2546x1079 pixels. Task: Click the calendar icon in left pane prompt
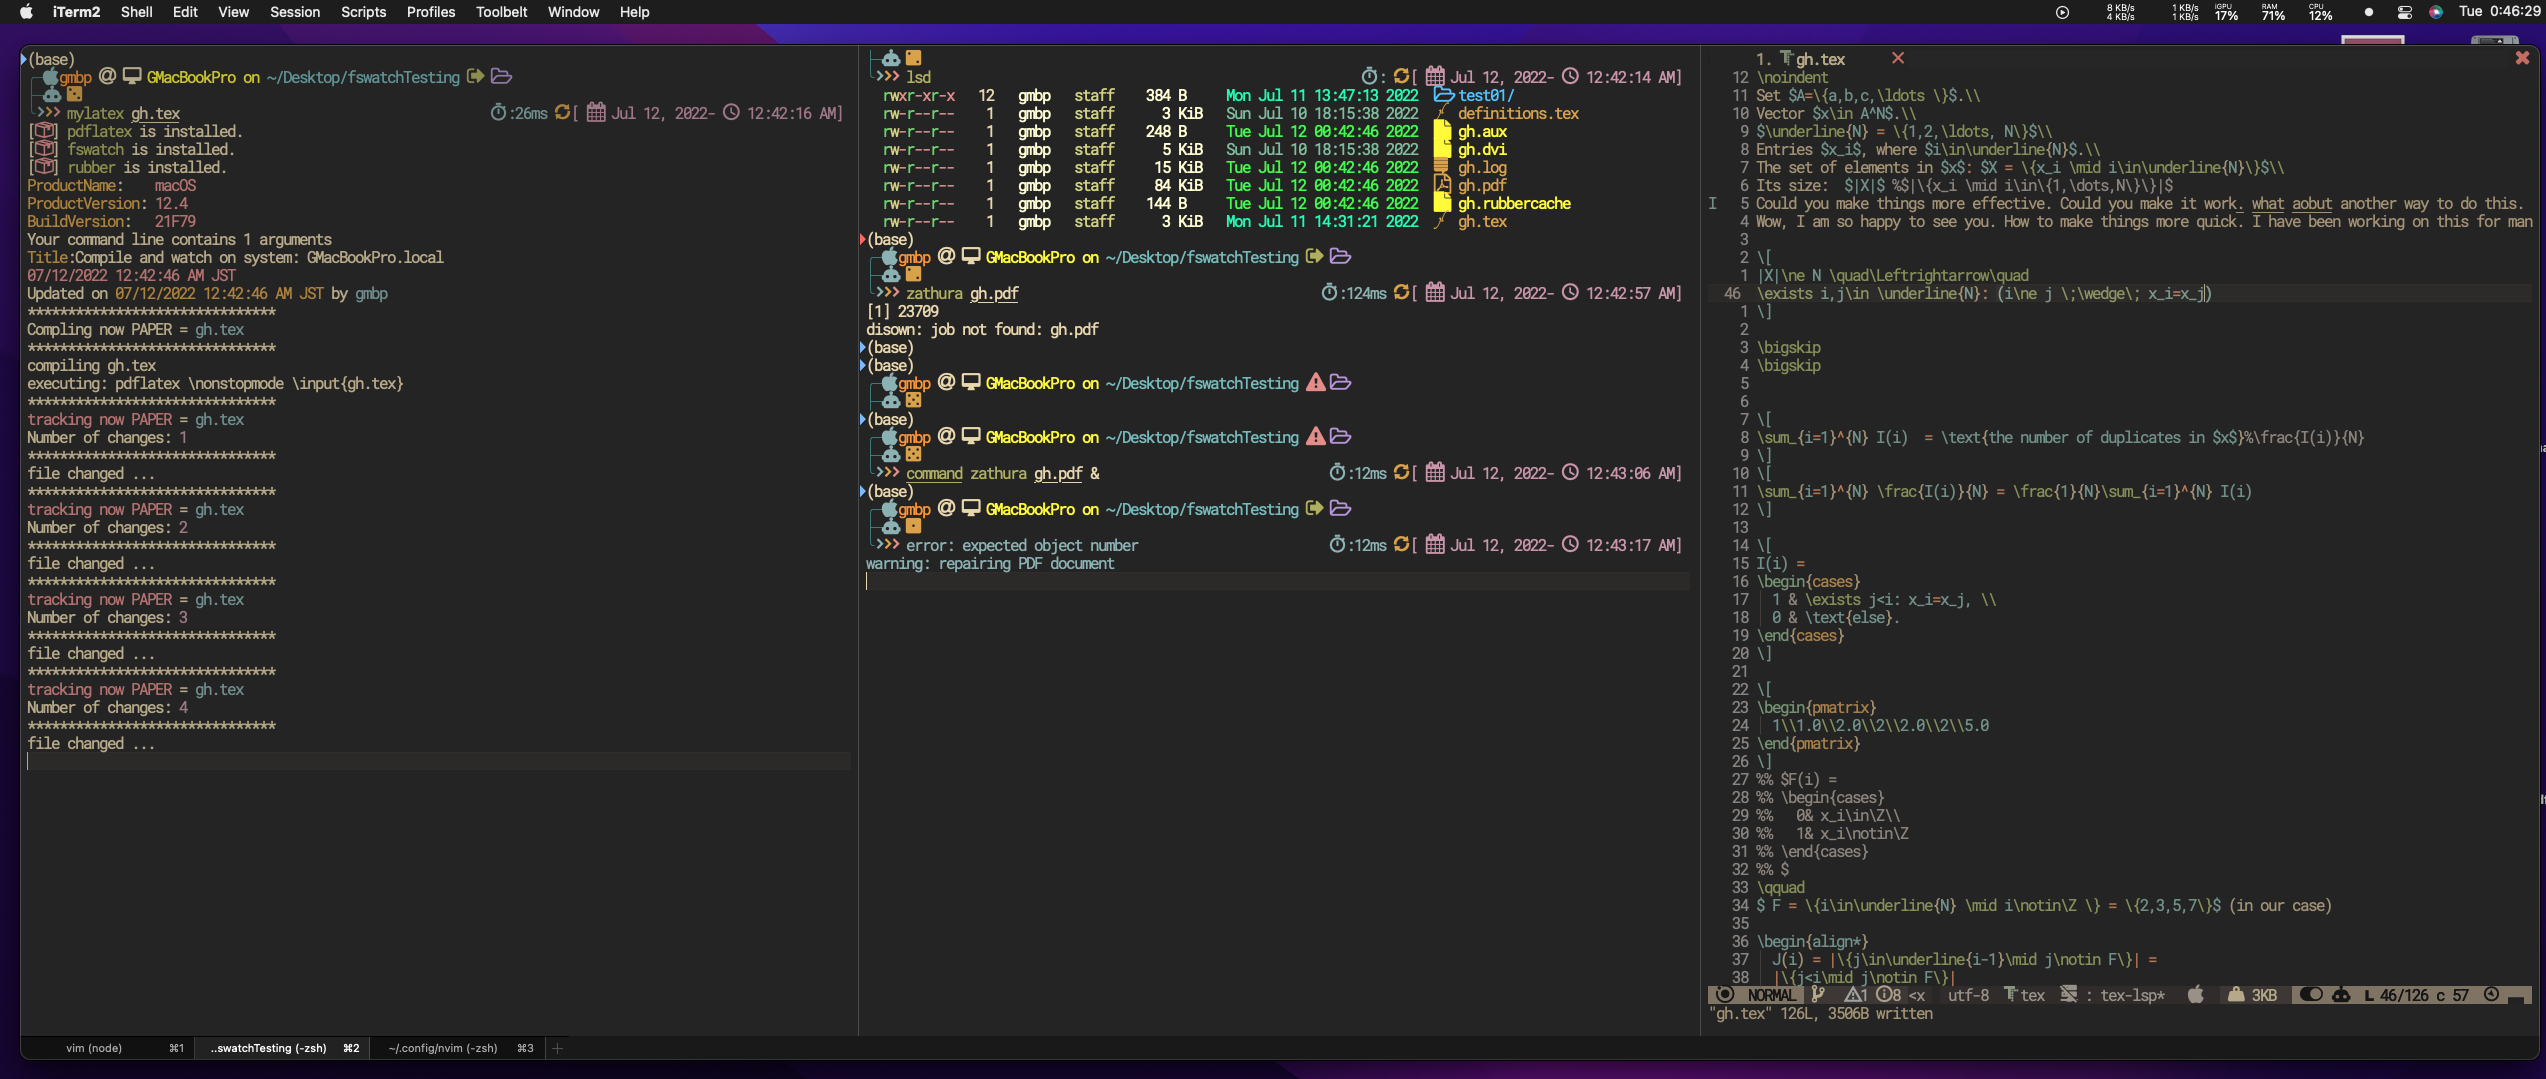[596, 113]
